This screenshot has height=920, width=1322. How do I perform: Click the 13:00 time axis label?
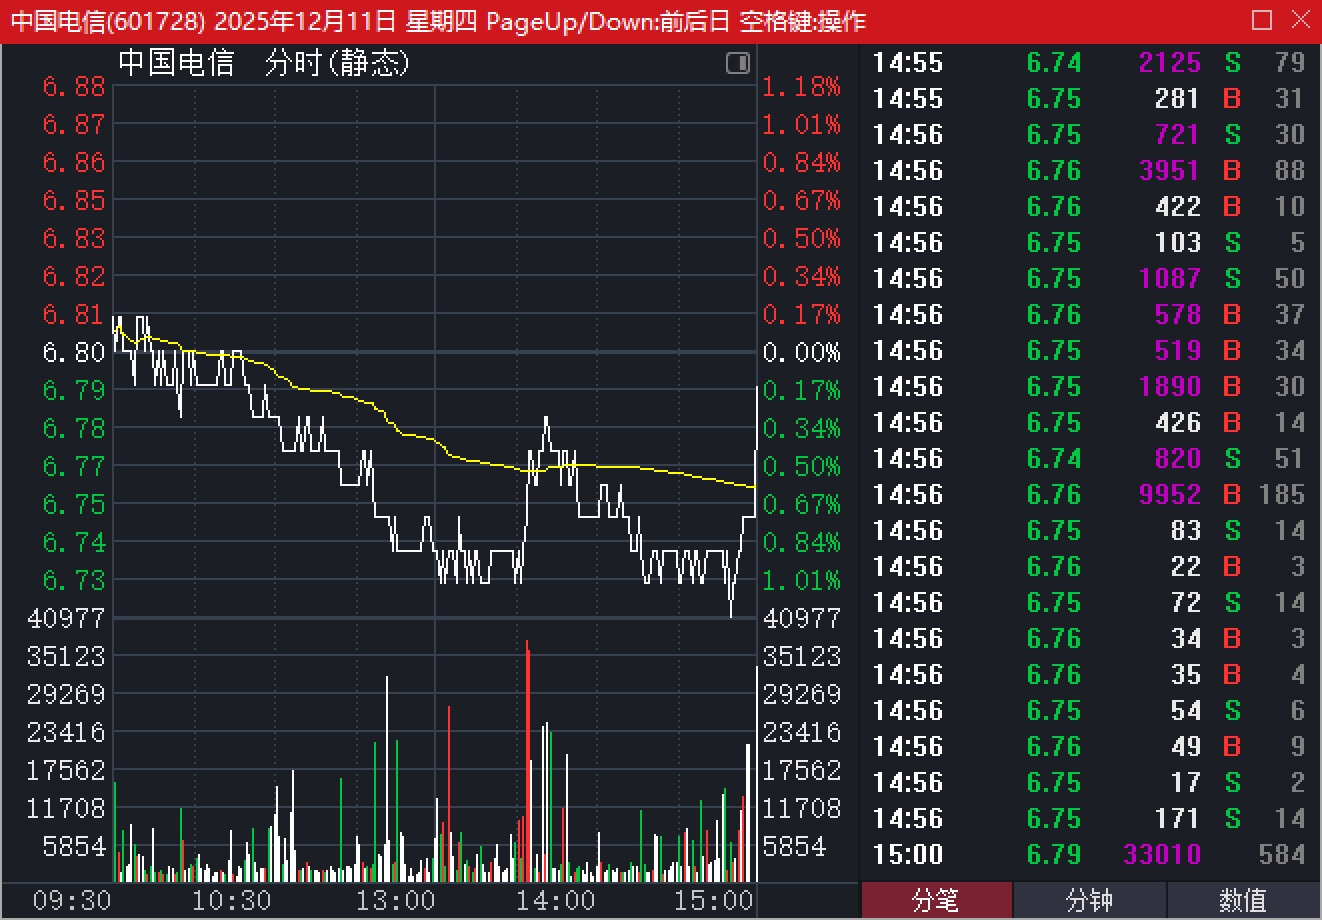click(396, 900)
